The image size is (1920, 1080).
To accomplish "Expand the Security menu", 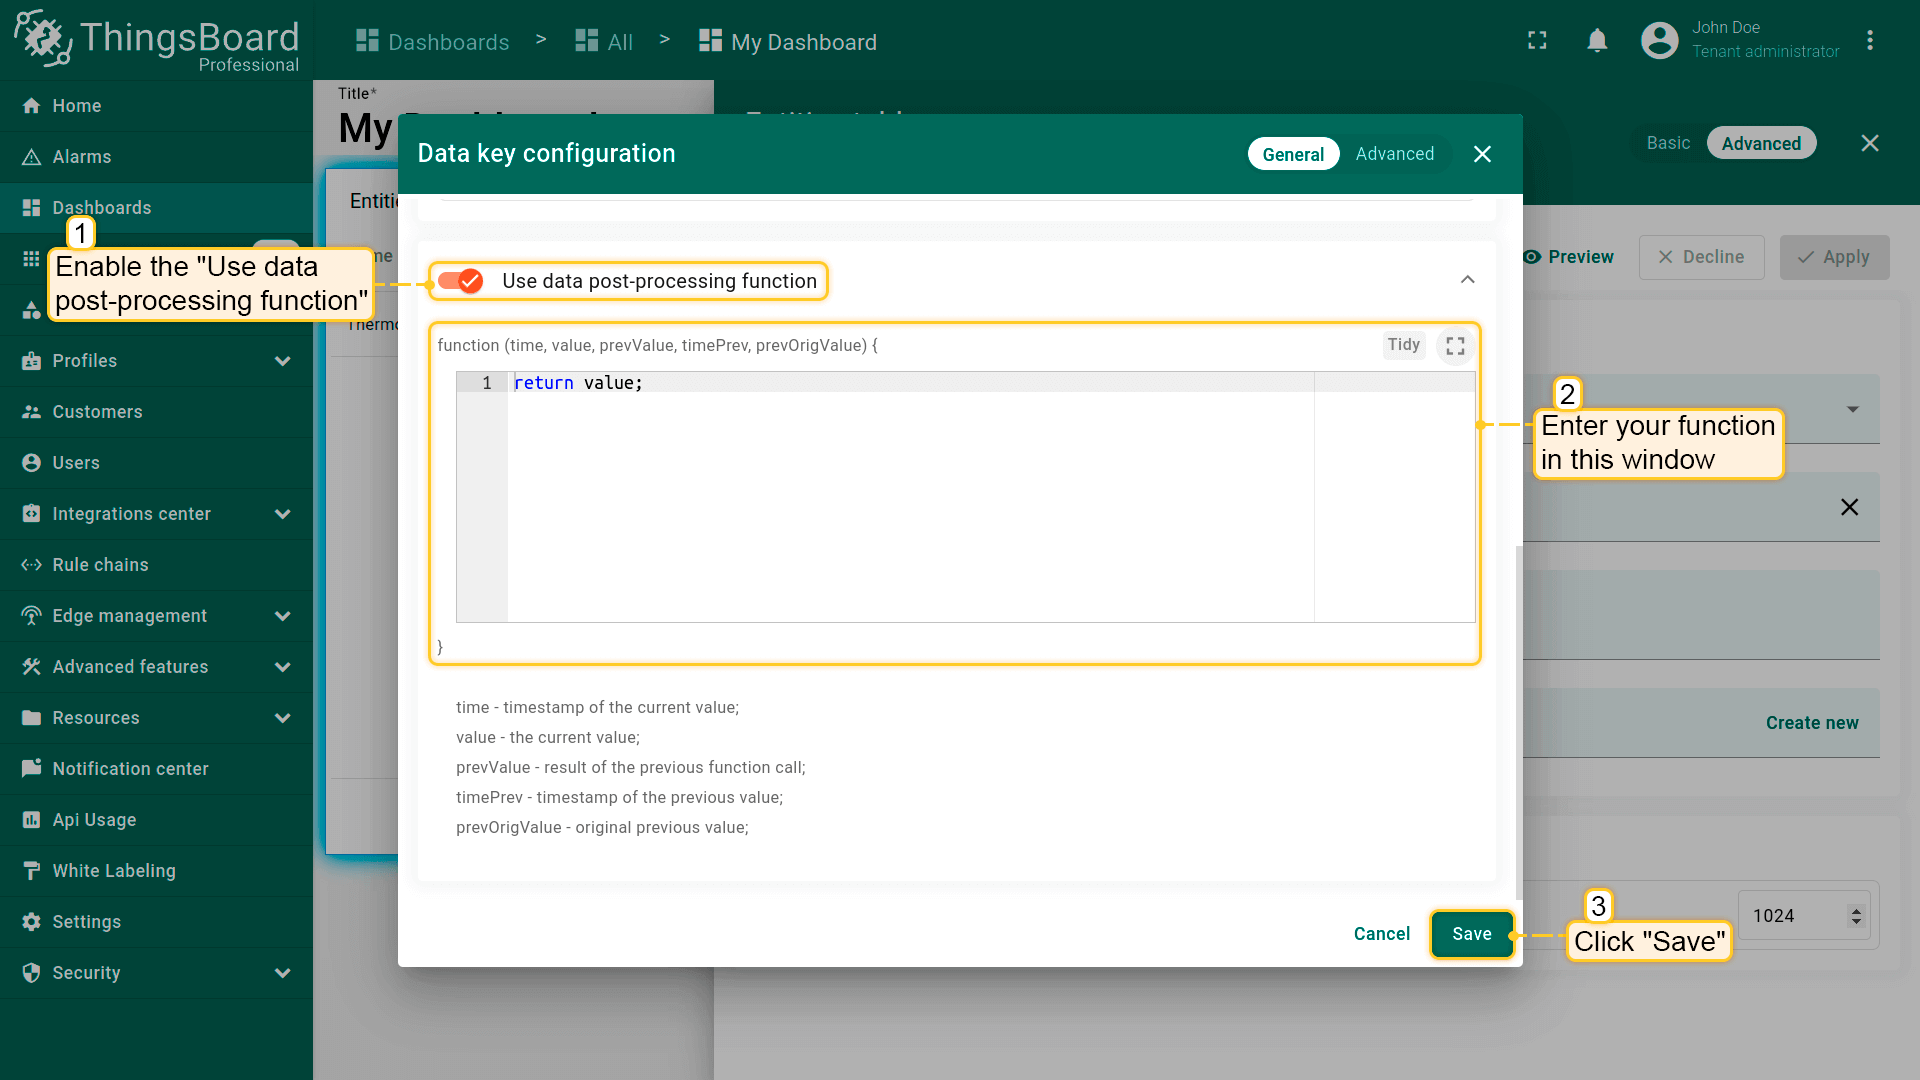I will click(x=282, y=973).
